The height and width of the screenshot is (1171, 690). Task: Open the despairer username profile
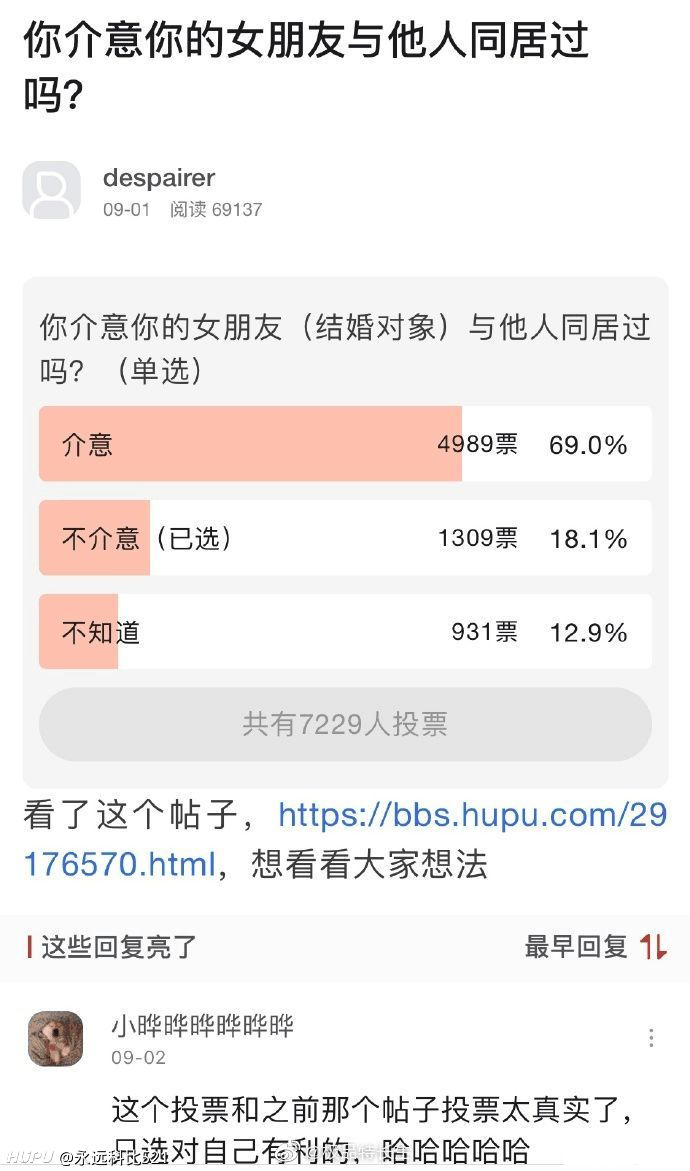tap(159, 178)
